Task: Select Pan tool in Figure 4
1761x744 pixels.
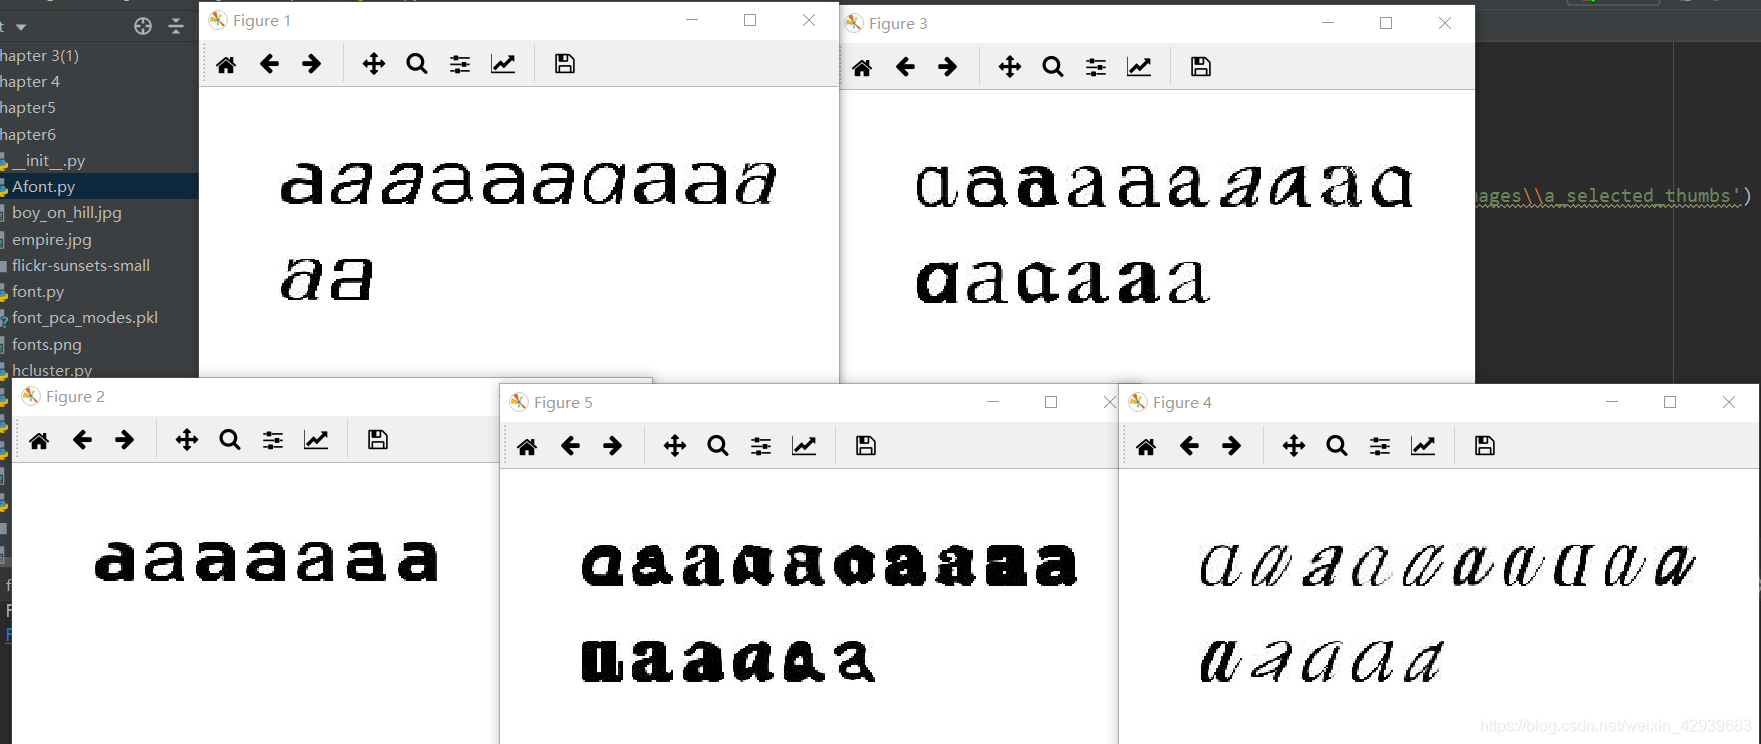Action: pos(1294,446)
